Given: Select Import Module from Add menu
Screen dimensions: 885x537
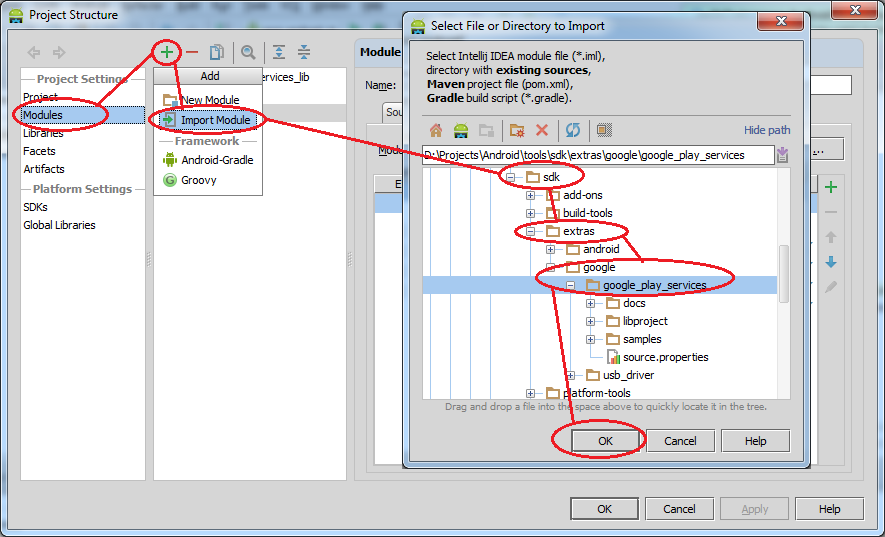Looking at the screenshot, I should click(216, 120).
